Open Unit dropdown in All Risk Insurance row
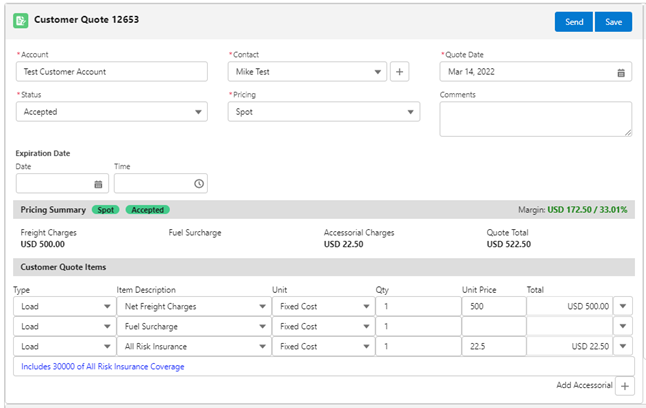Screen dimensions: 646x408 coord(323,346)
